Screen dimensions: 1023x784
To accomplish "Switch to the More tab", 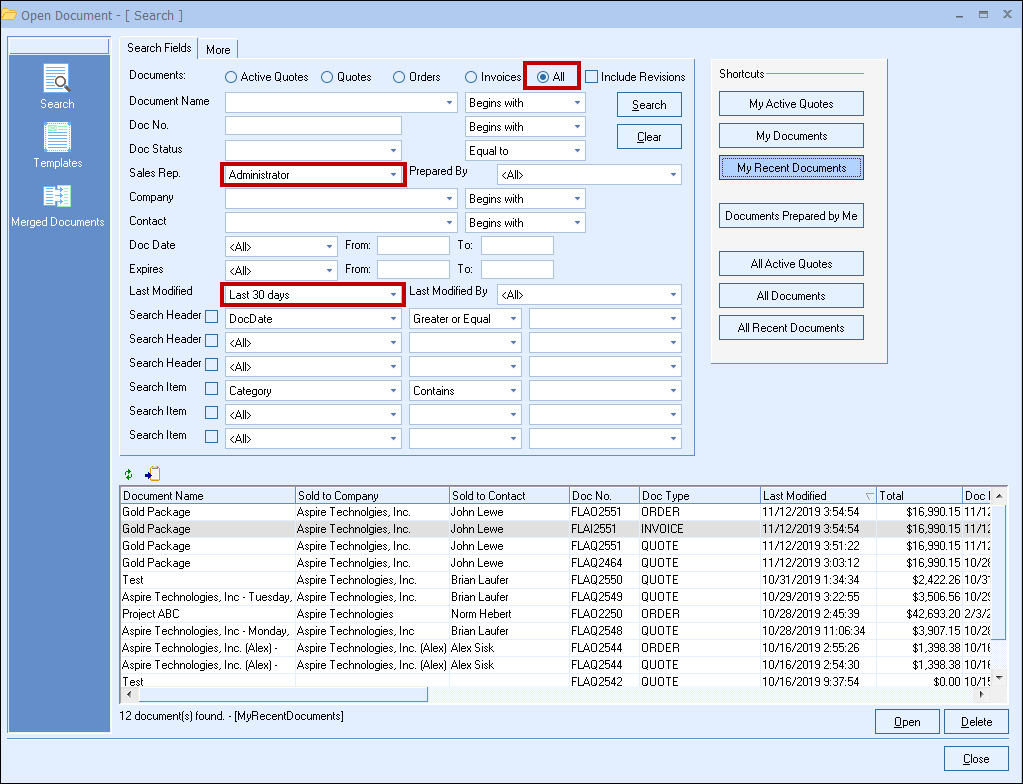I will point(218,50).
